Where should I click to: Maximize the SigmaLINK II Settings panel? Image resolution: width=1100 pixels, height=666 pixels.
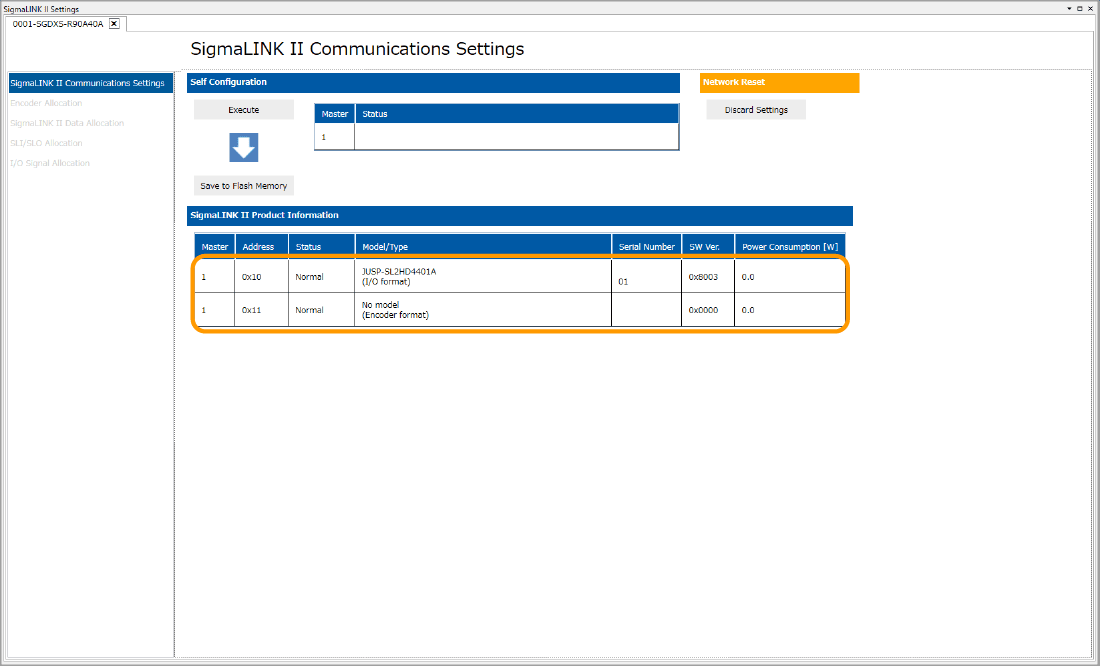(x=1079, y=8)
